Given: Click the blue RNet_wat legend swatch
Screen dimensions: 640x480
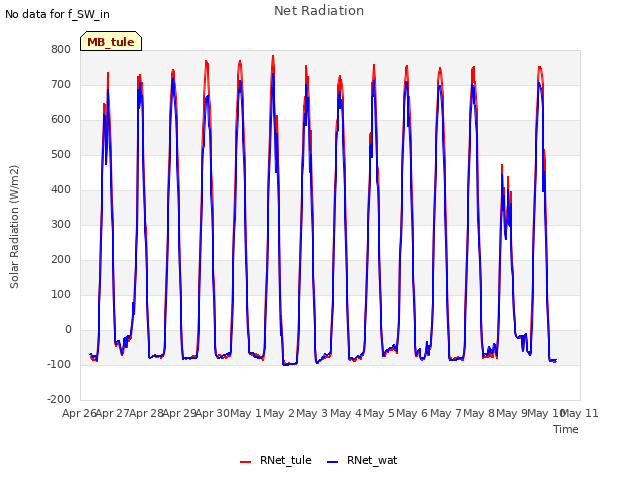Looking at the screenshot, I should [x=333, y=462].
